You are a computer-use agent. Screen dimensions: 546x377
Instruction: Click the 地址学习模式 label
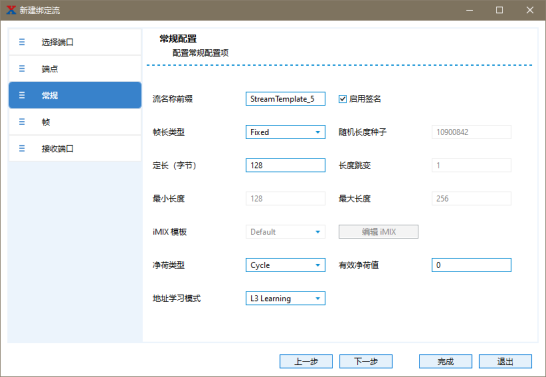[177, 298]
